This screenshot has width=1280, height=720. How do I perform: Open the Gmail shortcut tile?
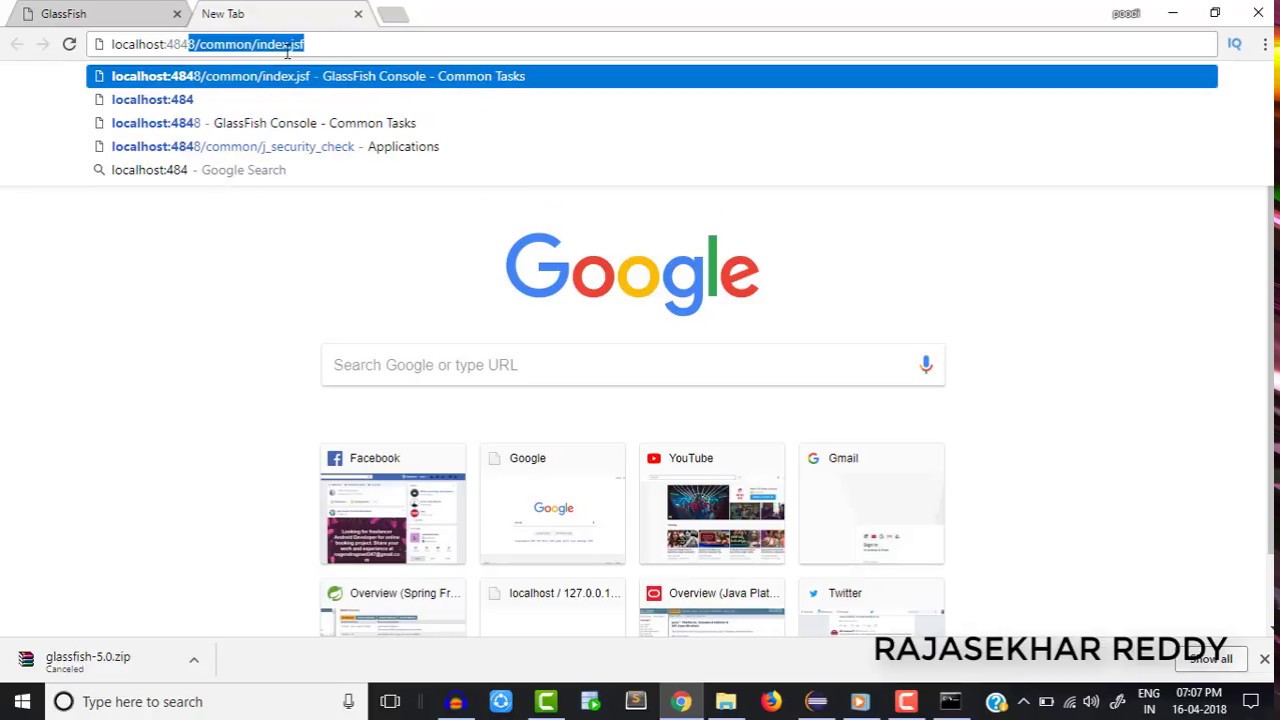click(x=871, y=504)
